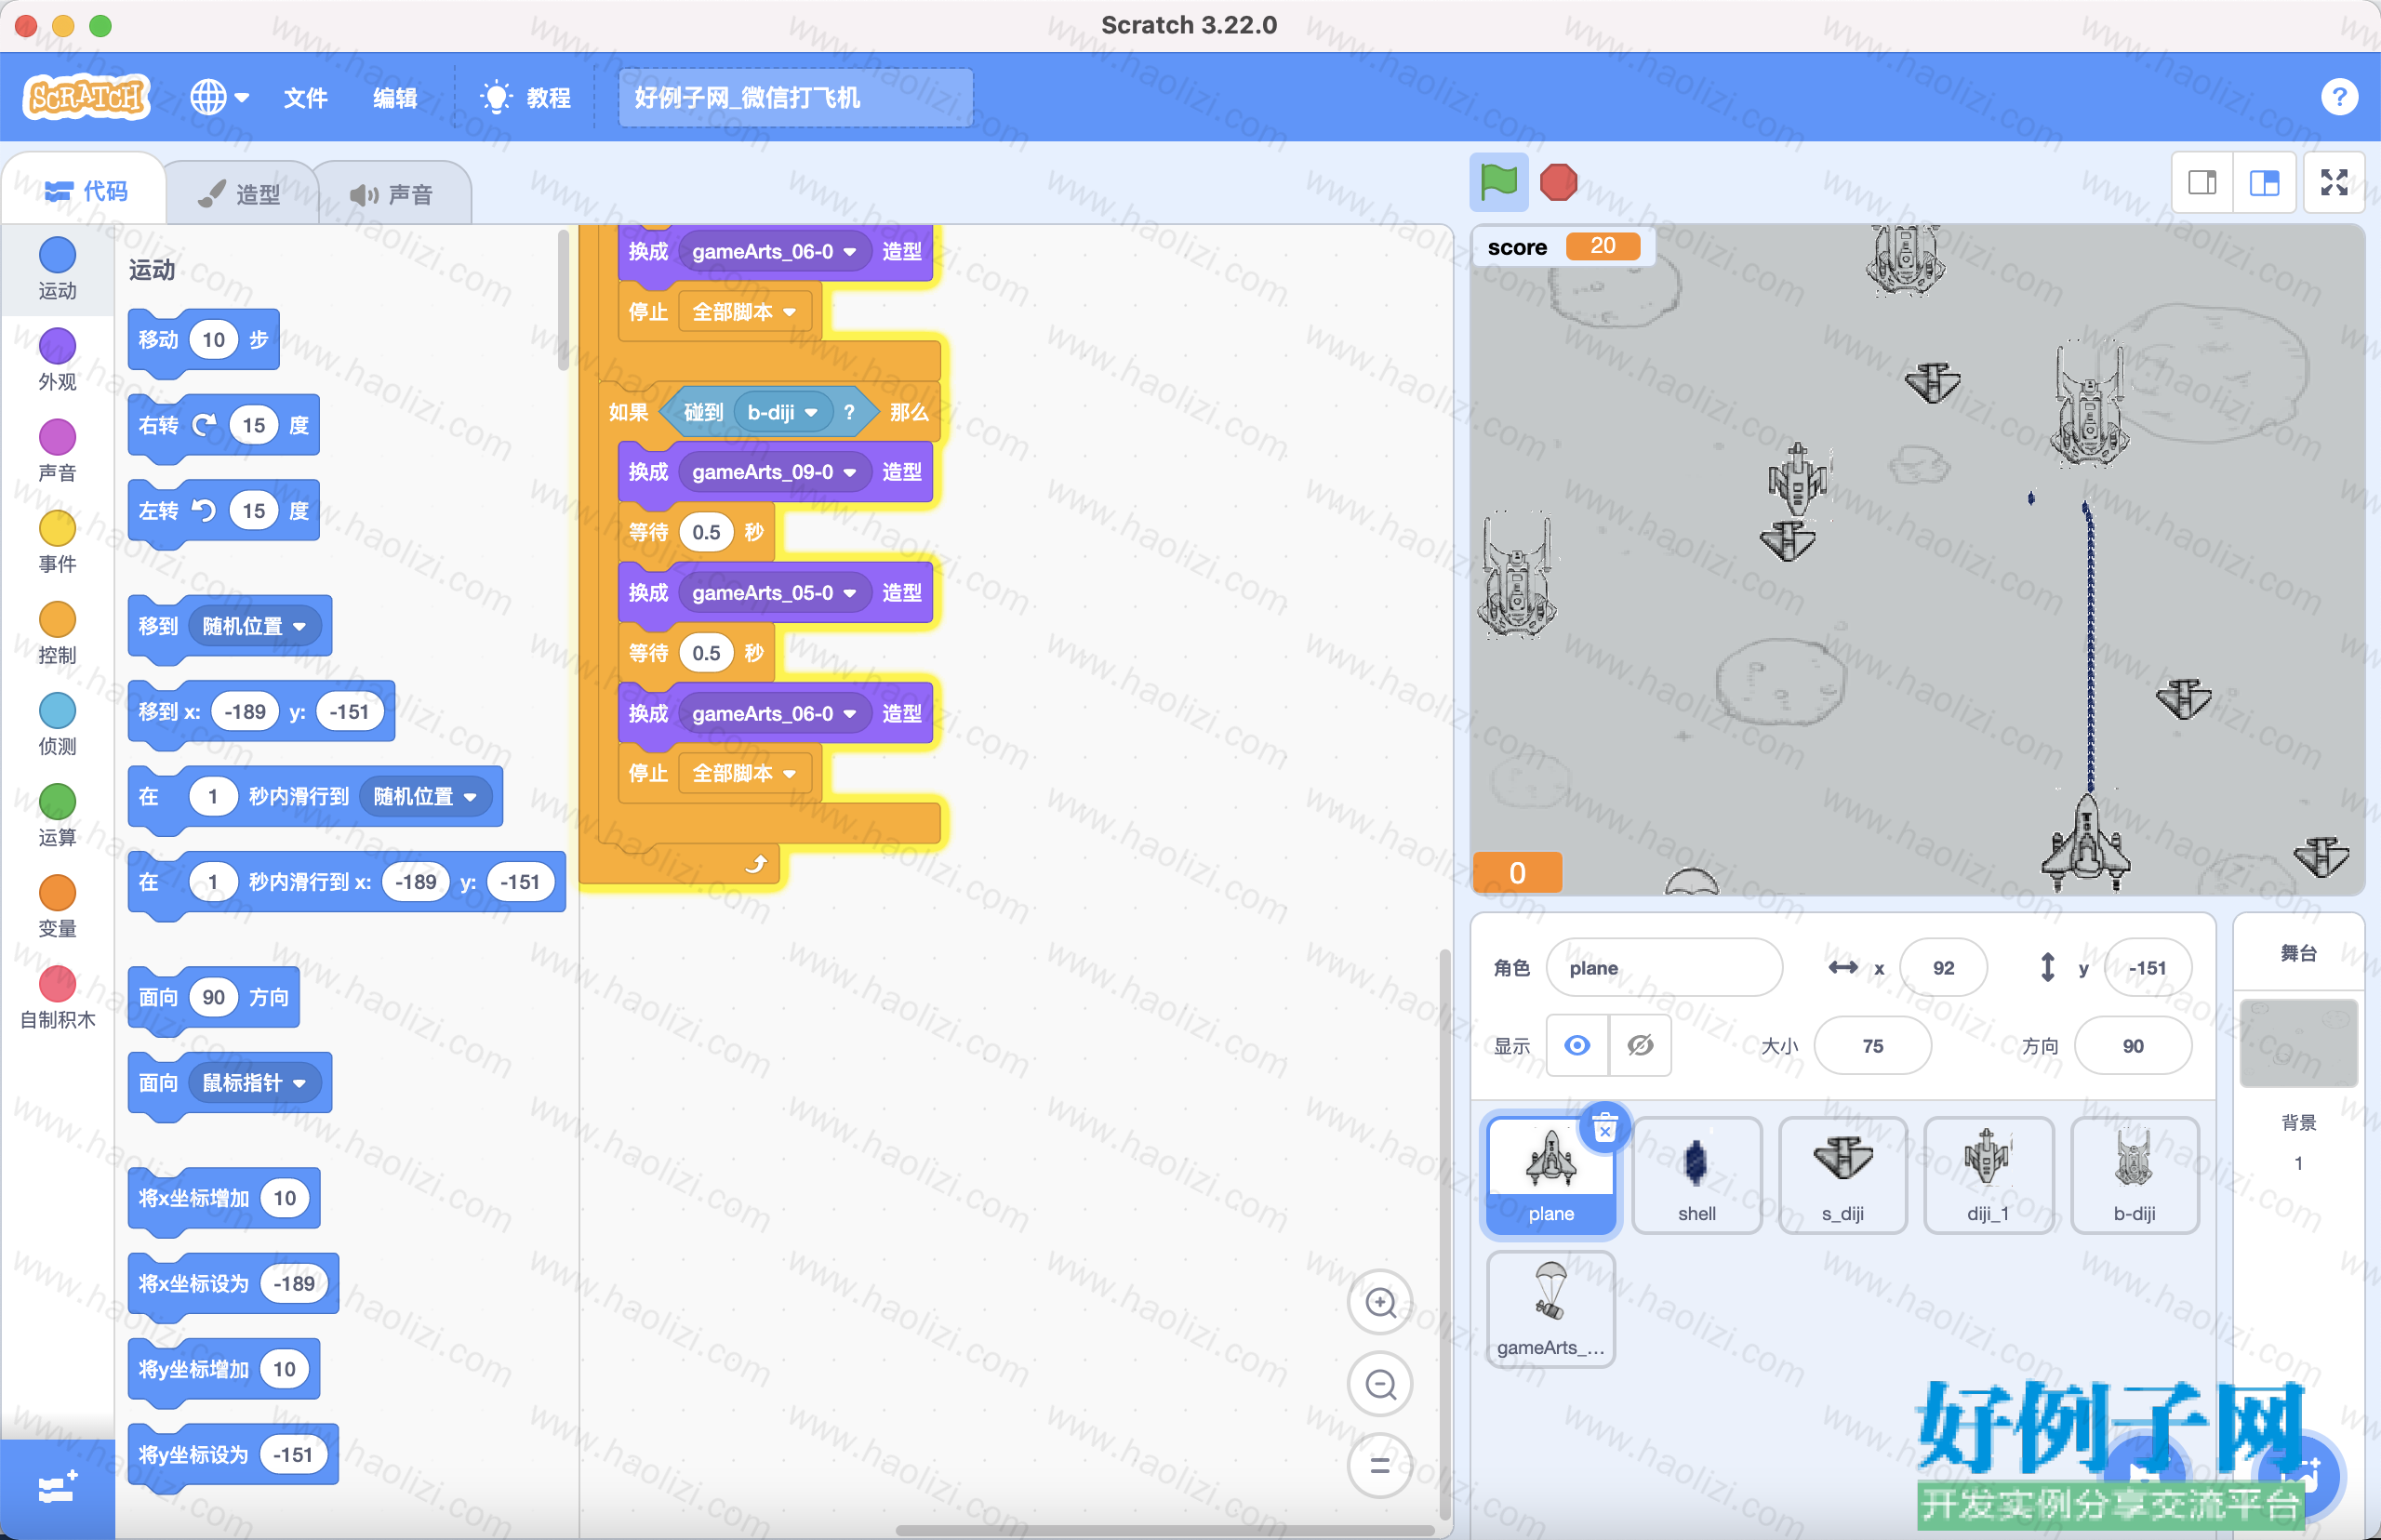Select the 控制 control category
This screenshot has height=1540, width=2381.
pos(57,633)
